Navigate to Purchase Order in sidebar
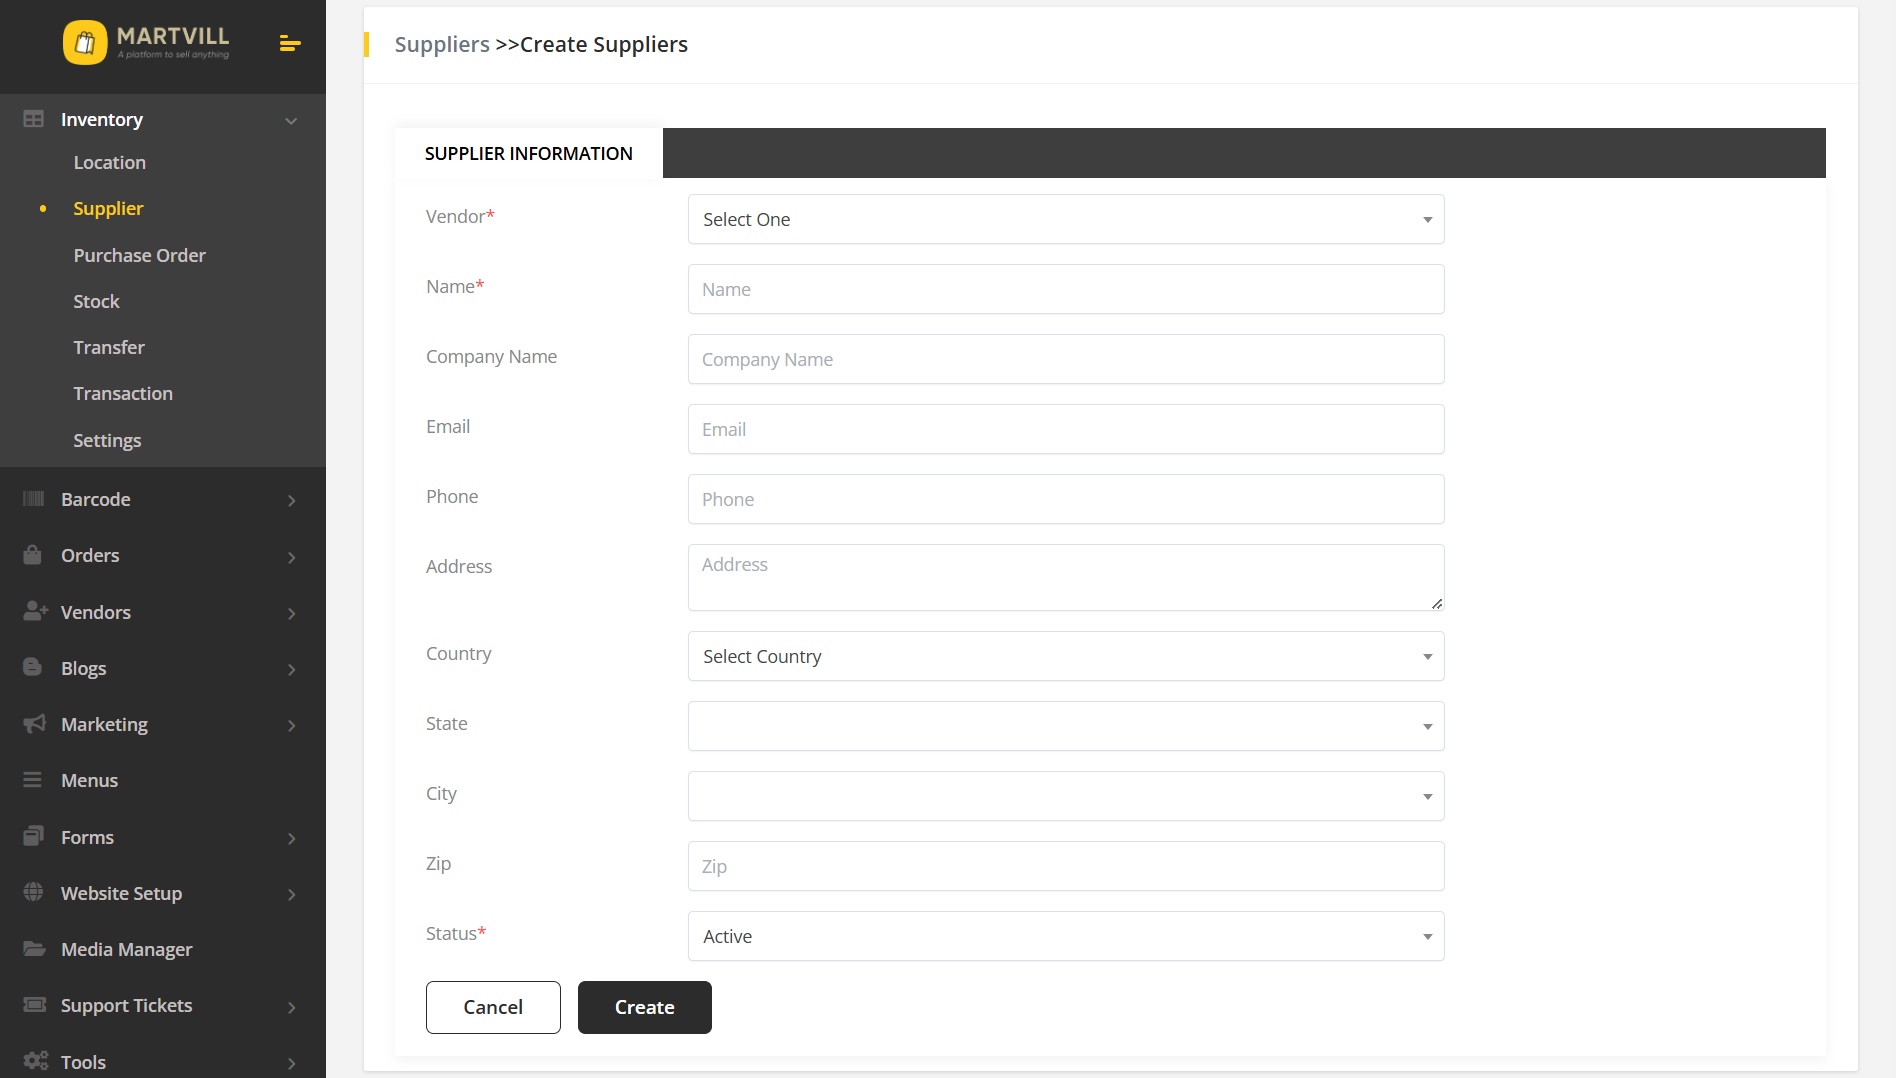Image resolution: width=1896 pixels, height=1078 pixels. pyautogui.click(x=139, y=255)
